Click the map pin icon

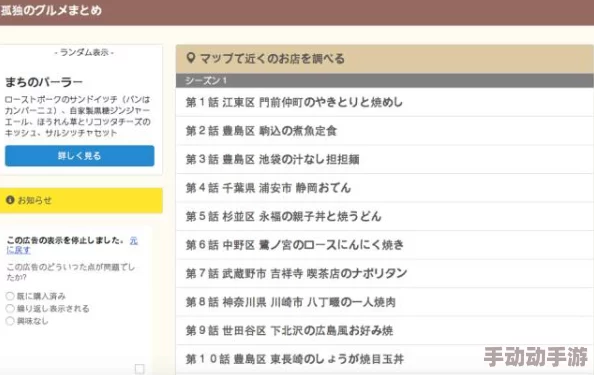pos(191,58)
